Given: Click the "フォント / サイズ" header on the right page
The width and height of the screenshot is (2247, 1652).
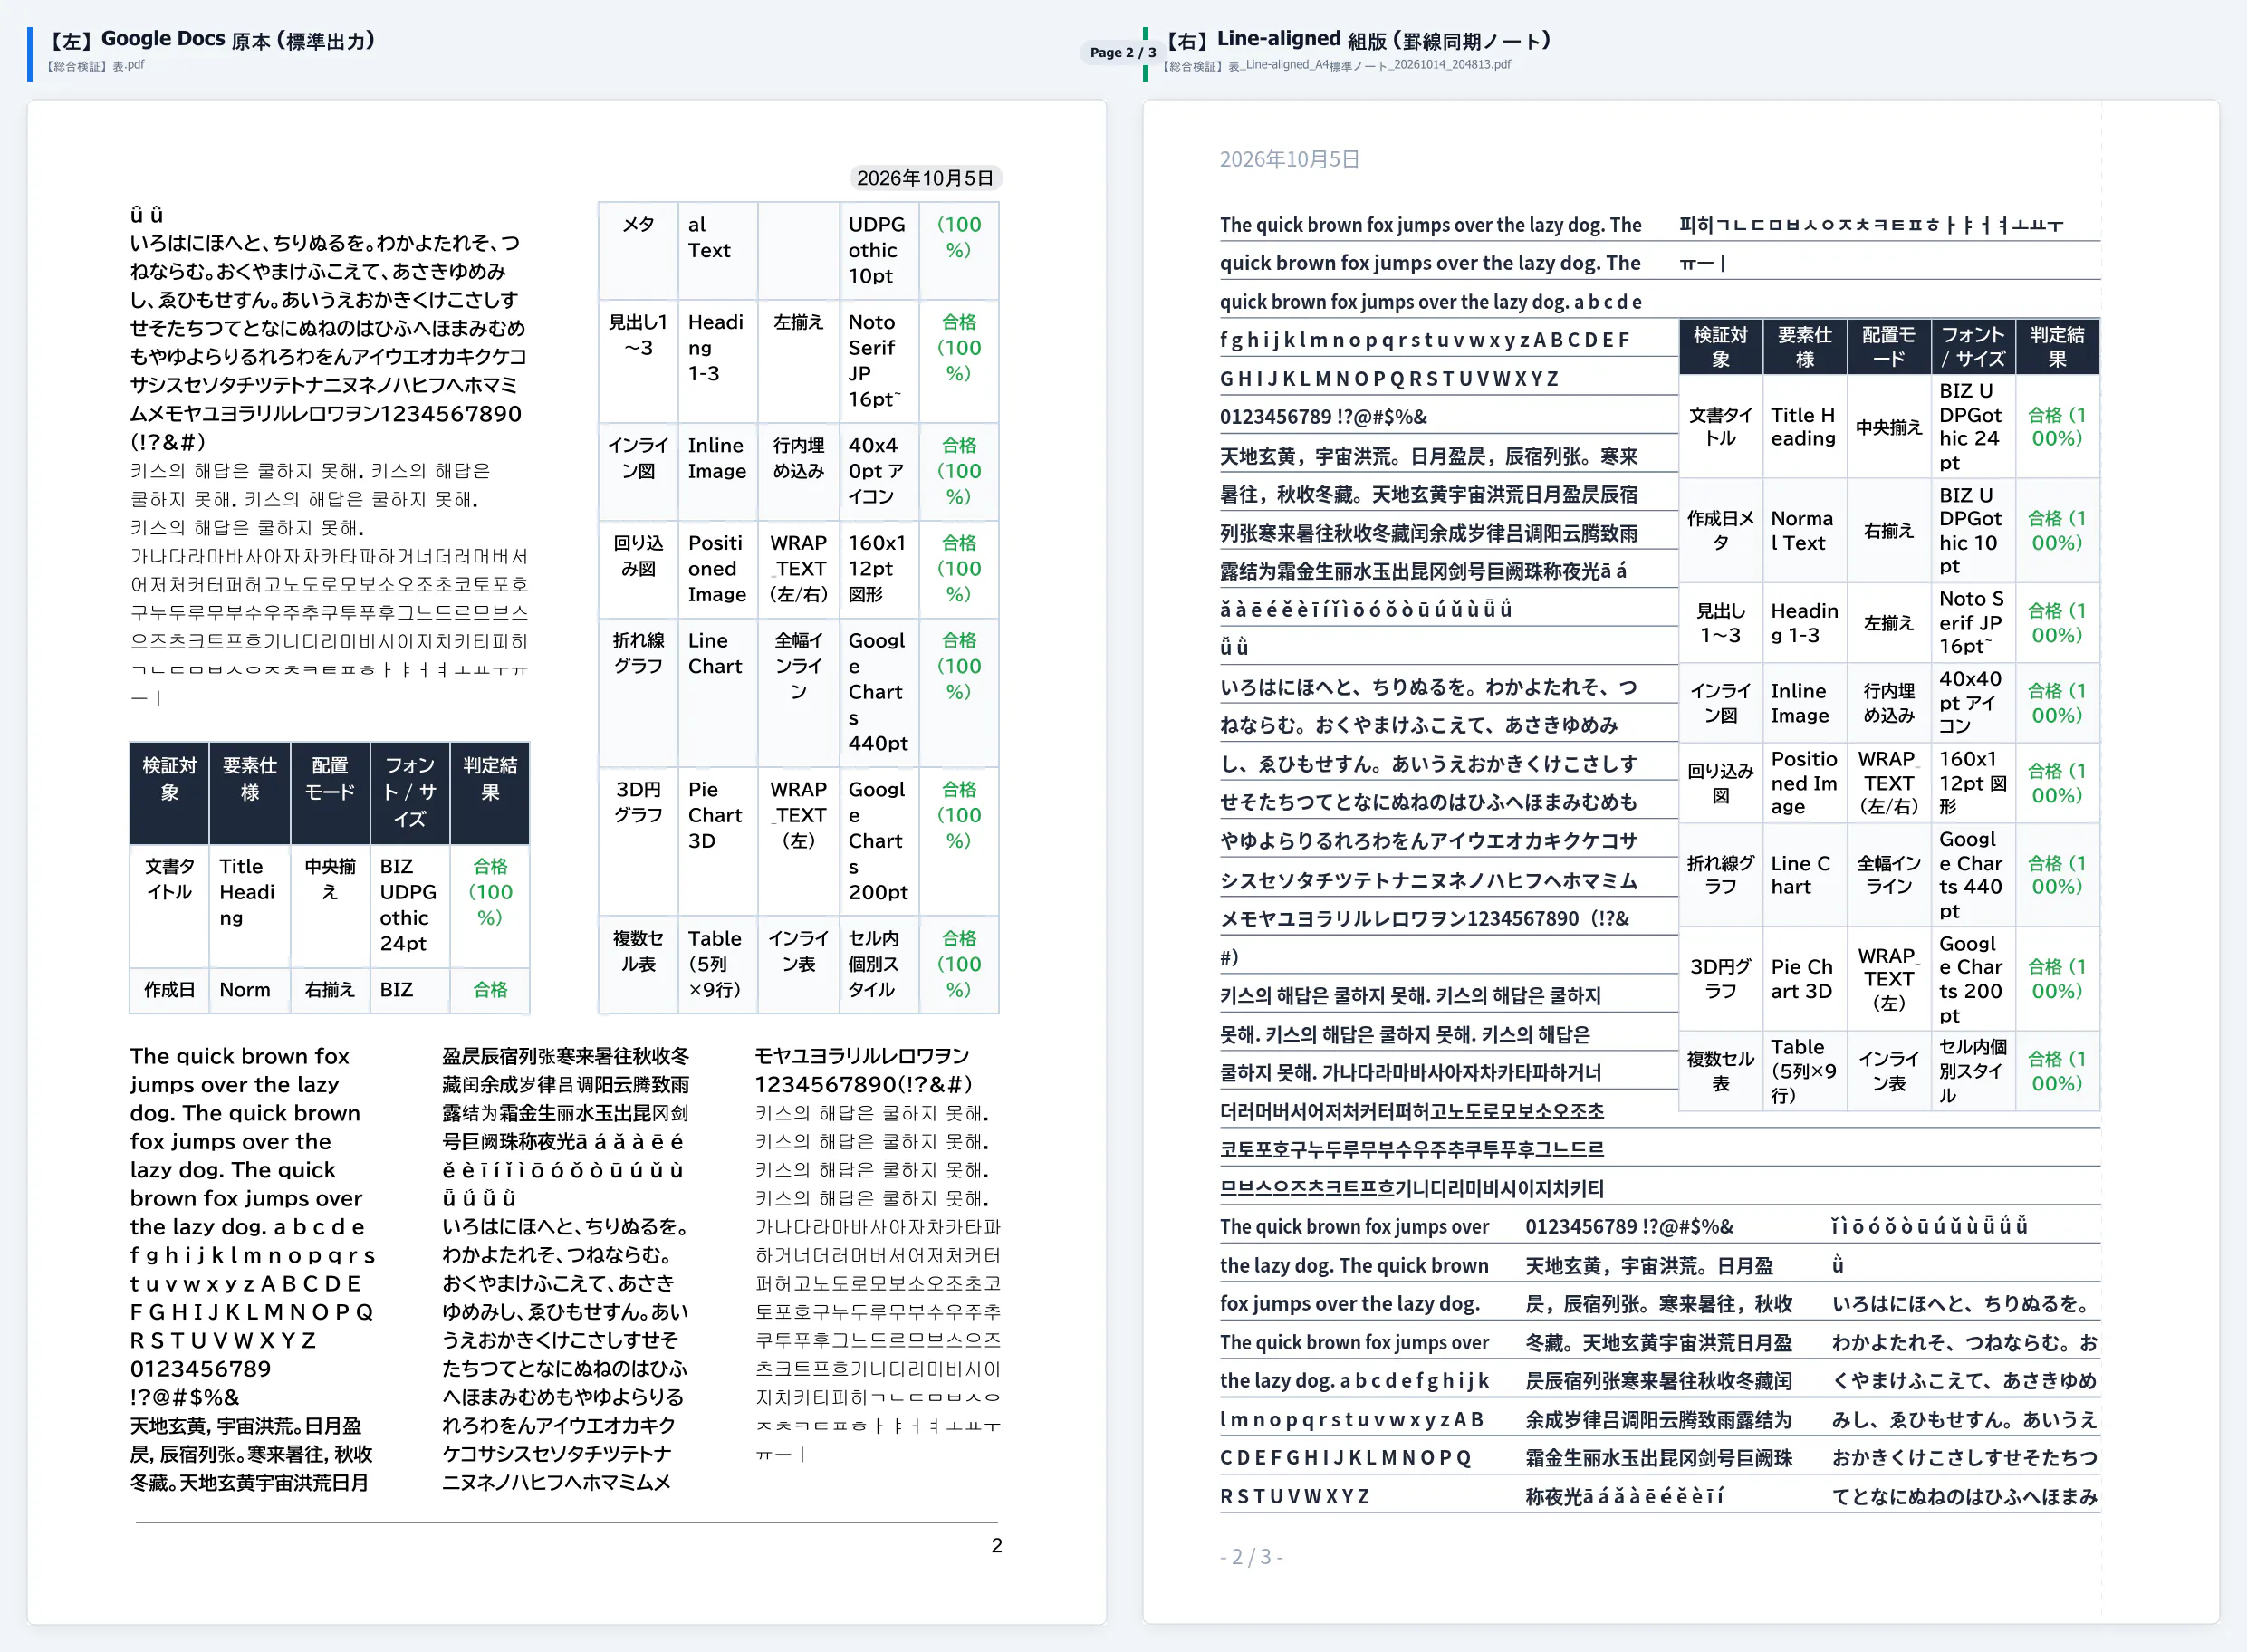Looking at the screenshot, I should point(1972,347).
